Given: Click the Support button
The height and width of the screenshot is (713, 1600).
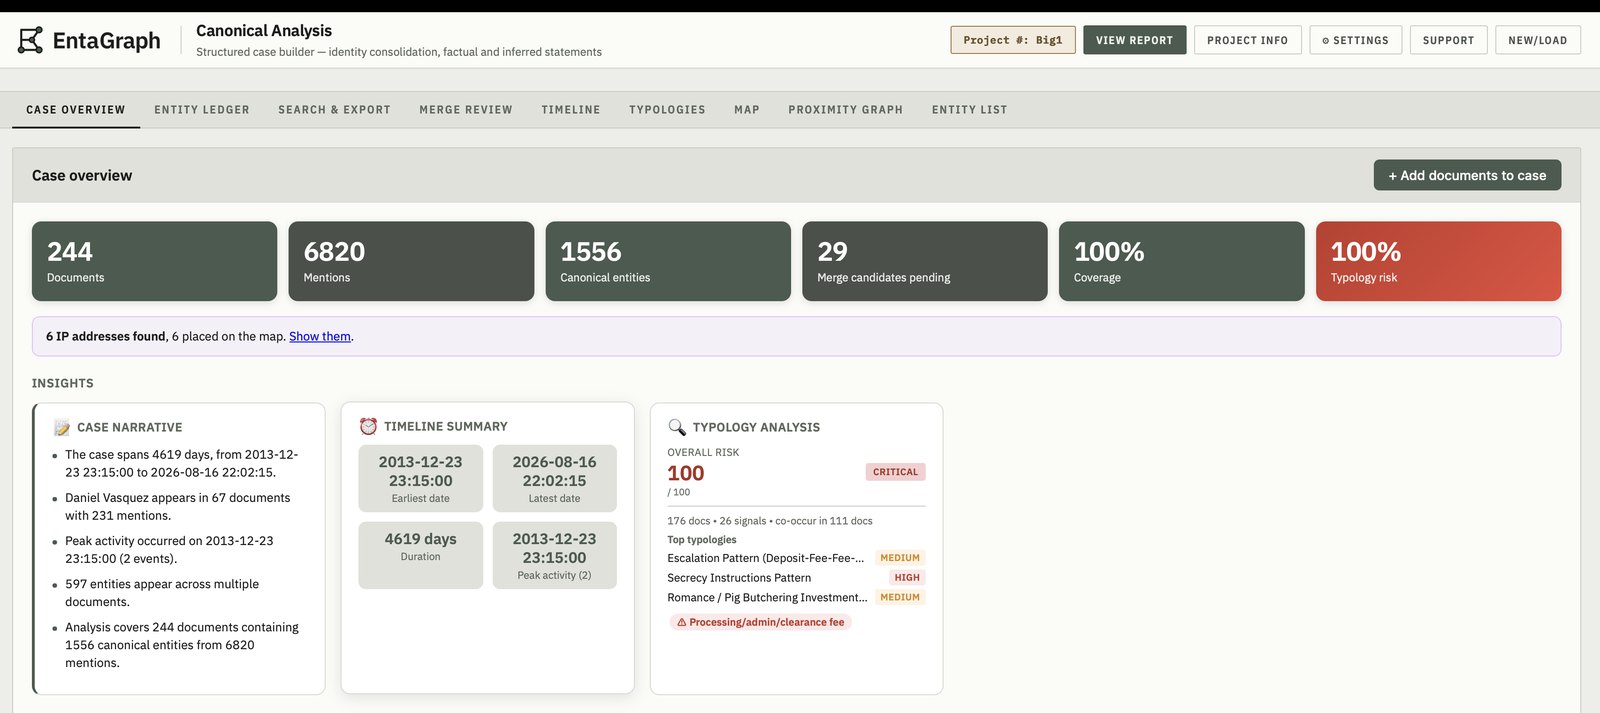Looking at the screenshot, I should click(1449, 40).
